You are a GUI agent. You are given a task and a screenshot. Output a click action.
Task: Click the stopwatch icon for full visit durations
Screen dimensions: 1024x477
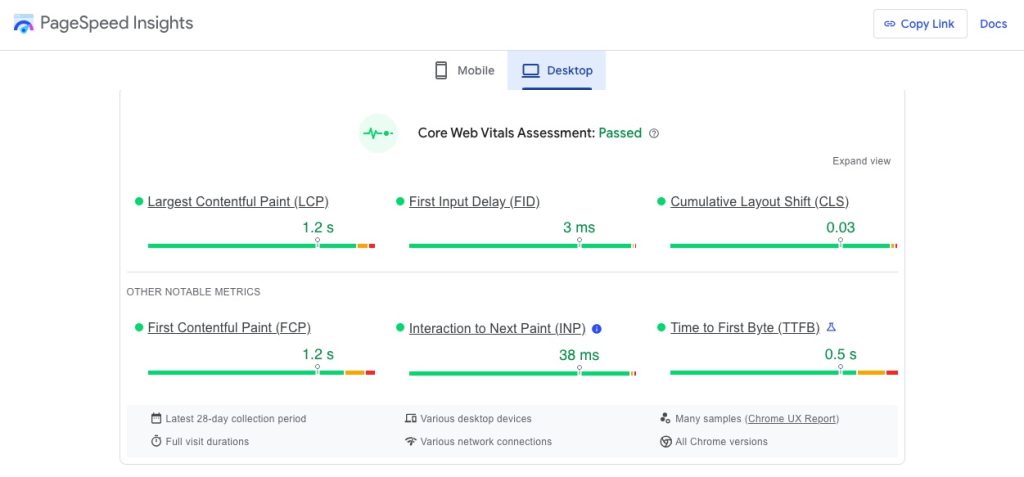pyautogui.click(x=156, y=441)
